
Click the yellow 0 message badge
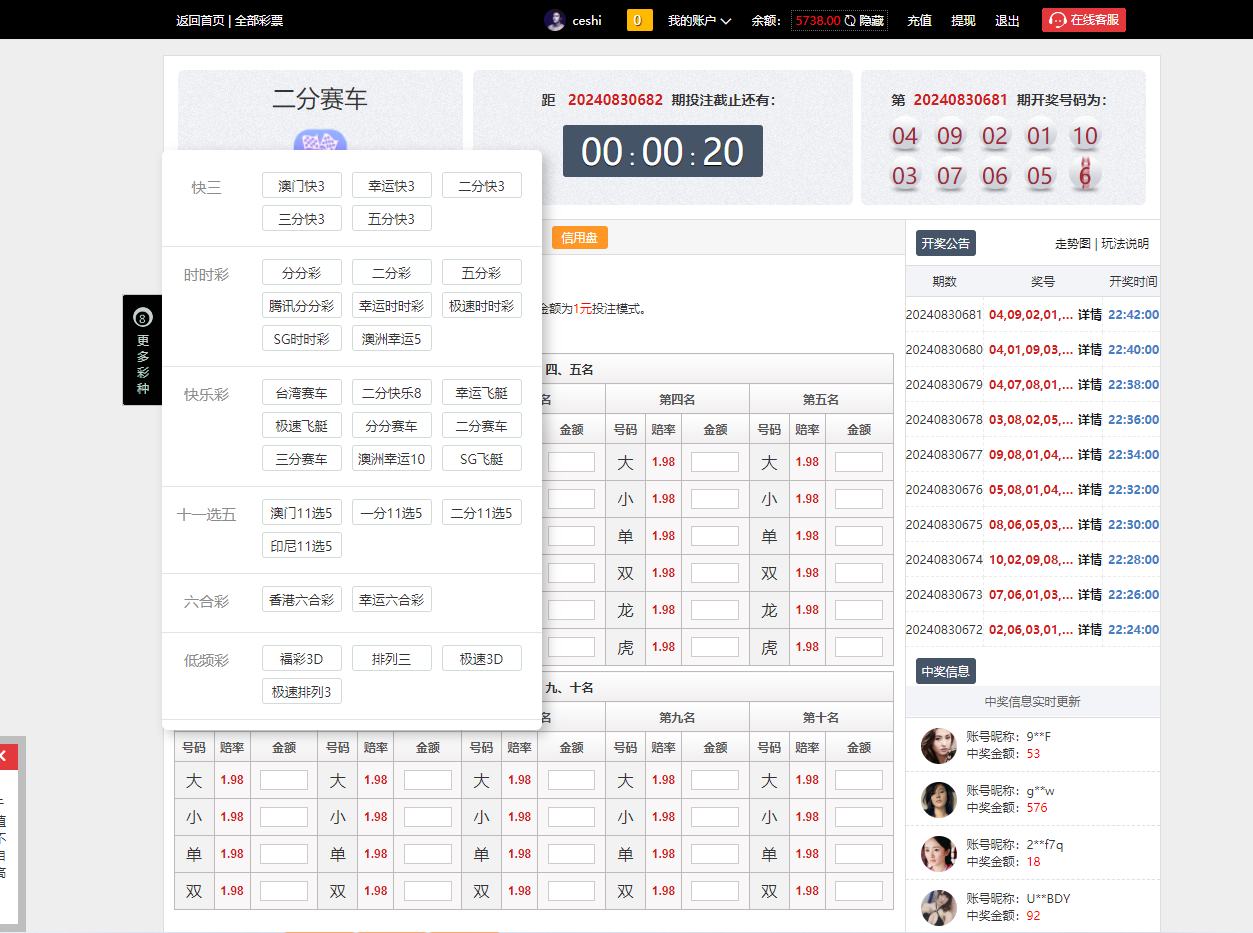click(x=638, y=20)
